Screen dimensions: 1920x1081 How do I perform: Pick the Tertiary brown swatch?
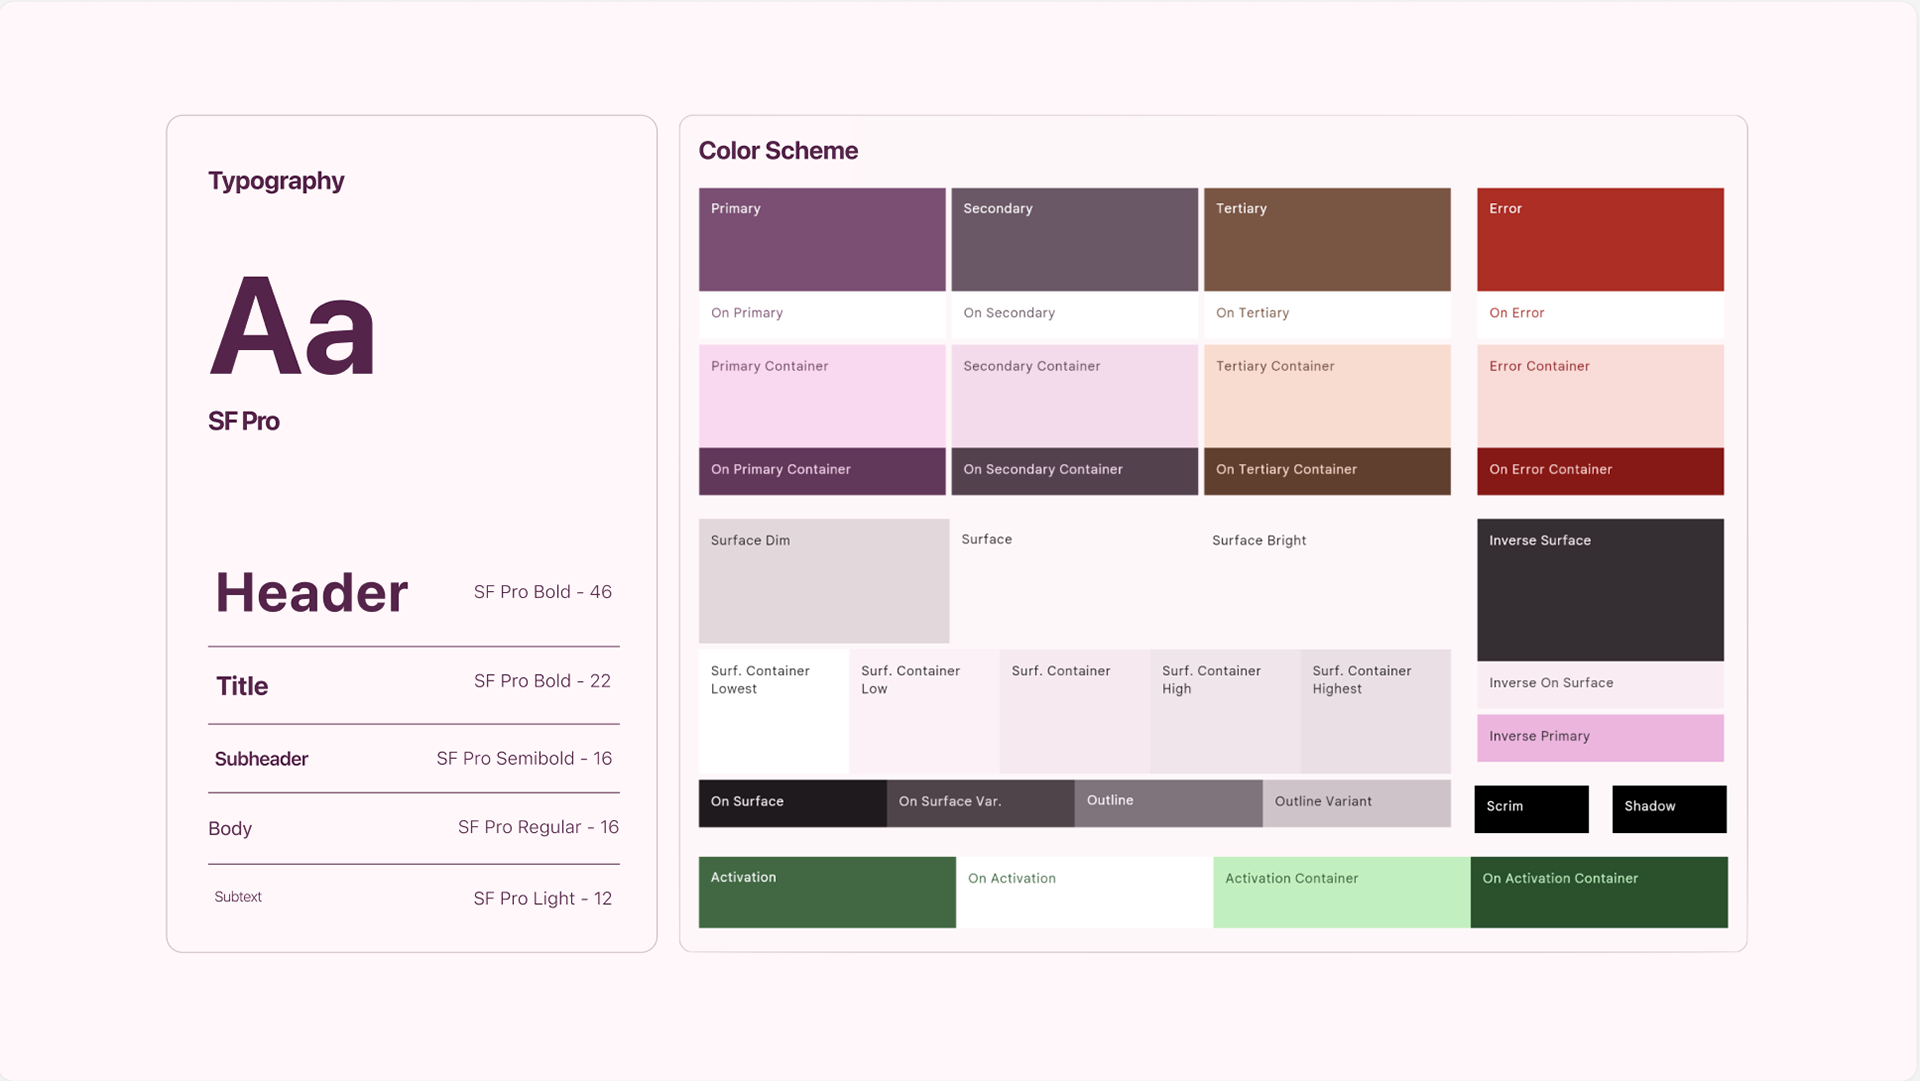coord(1327,240)
